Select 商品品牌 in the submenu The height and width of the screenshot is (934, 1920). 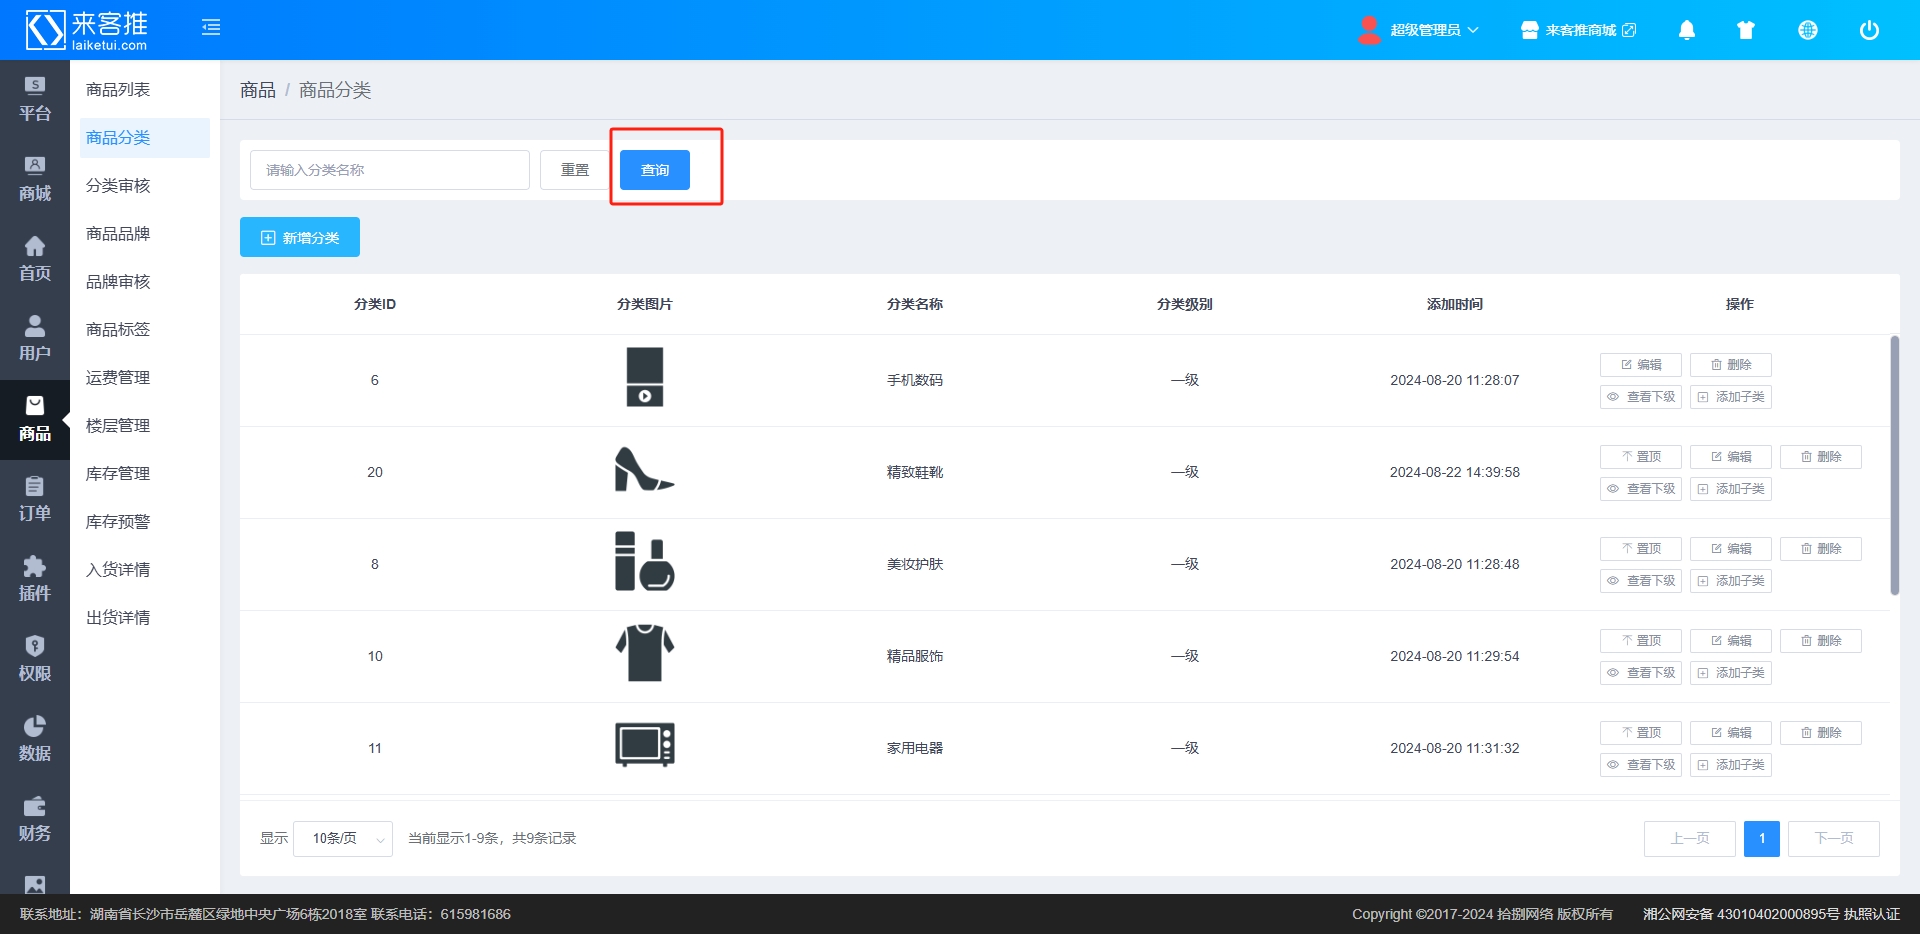118,234
